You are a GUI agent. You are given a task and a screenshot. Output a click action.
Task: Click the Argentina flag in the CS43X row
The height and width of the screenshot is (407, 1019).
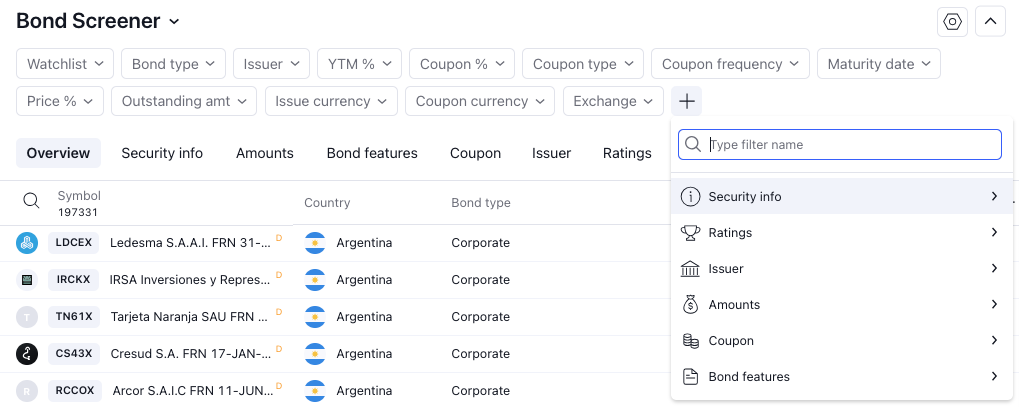point(315,354)
